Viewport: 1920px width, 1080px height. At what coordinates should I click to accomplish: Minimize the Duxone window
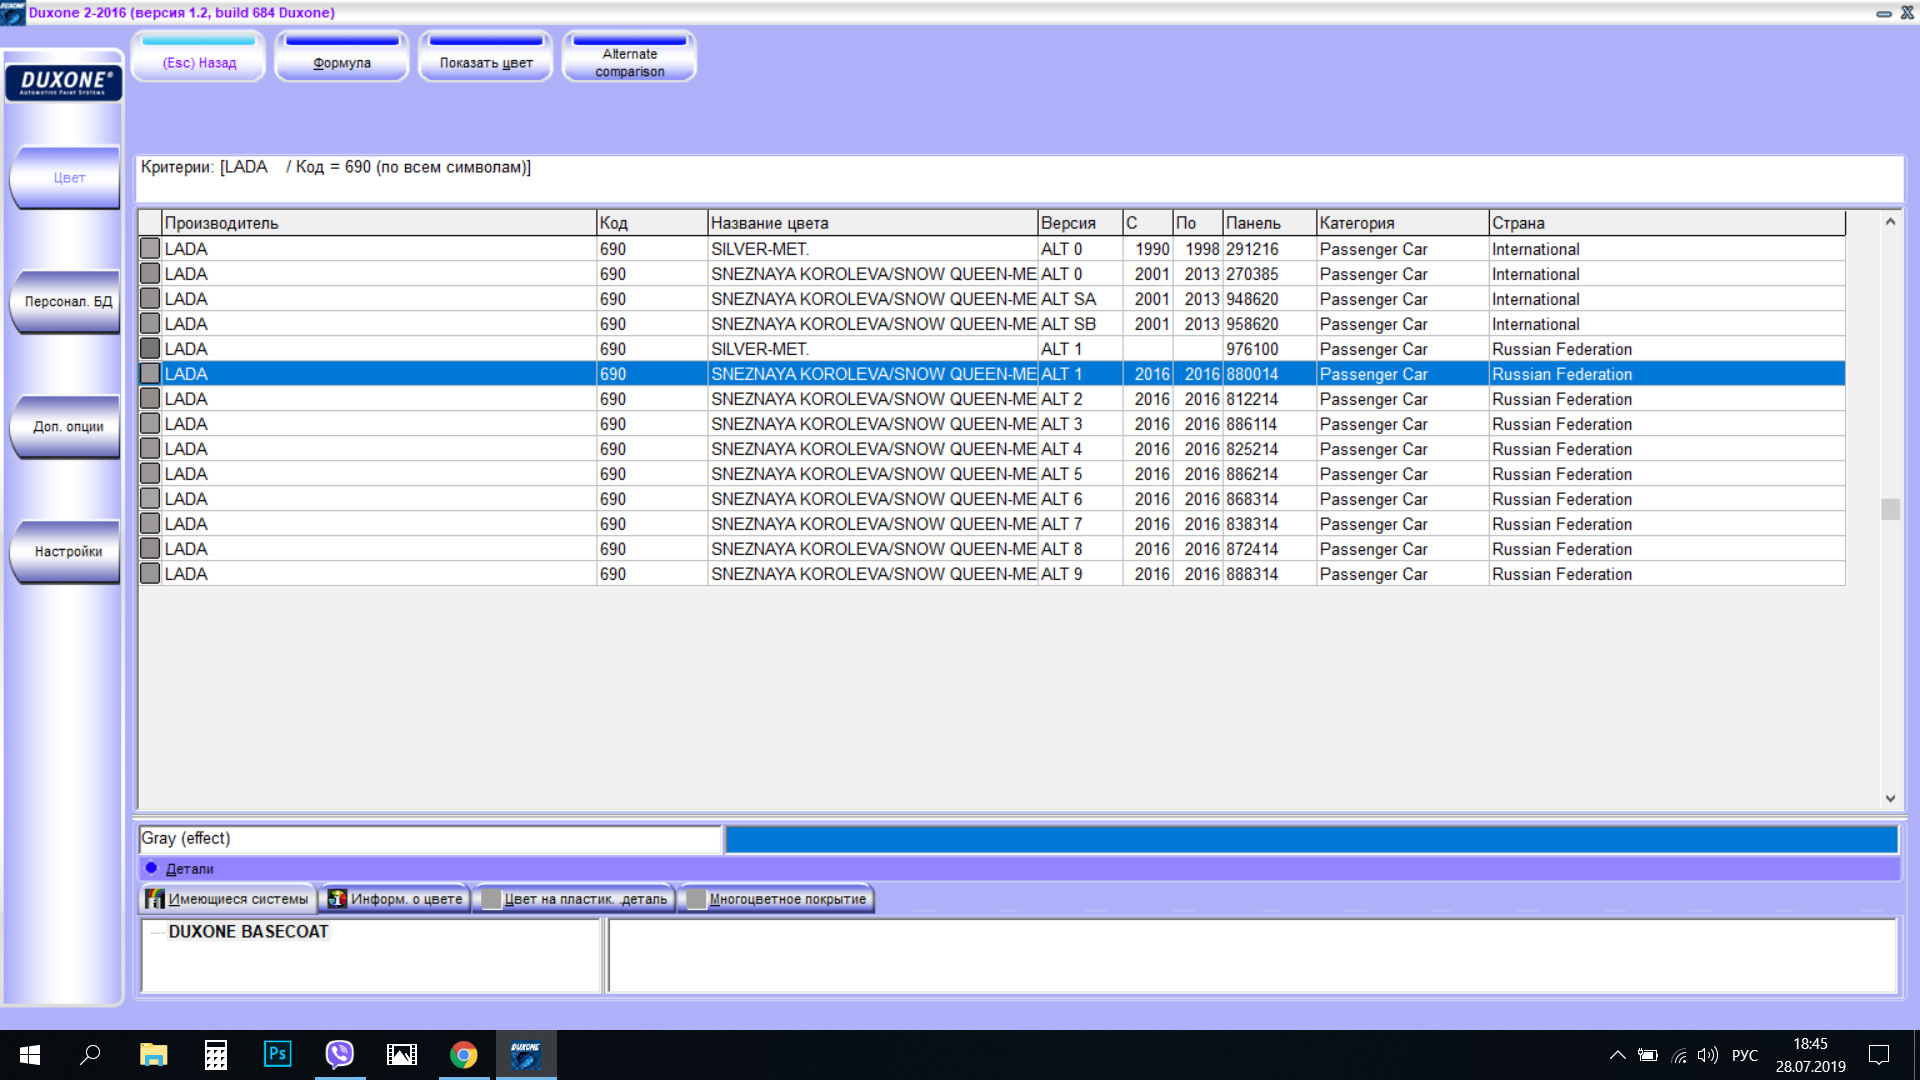point(1883,13)
